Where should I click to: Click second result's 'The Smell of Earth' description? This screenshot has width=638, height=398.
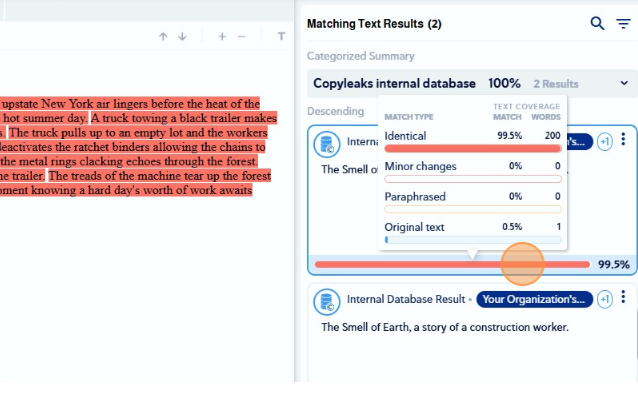click(445, 327)
